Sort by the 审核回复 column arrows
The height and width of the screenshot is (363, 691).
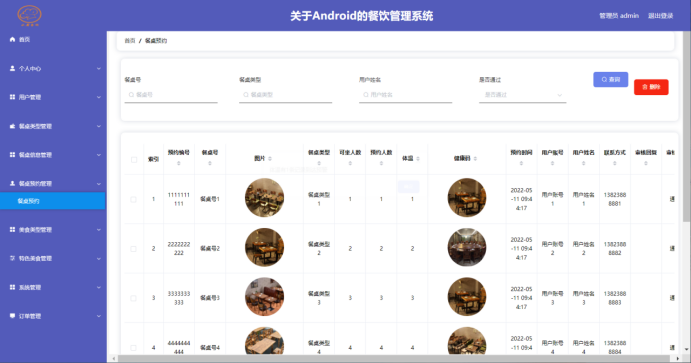(x=646, y=163)
